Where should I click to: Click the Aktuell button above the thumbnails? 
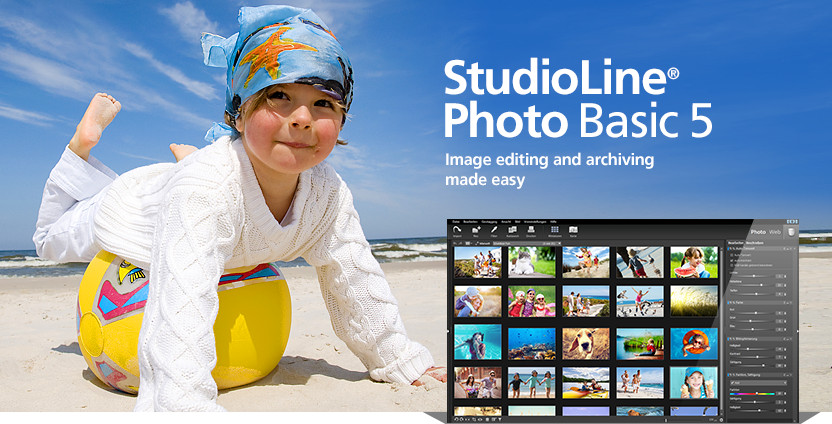(480, 244)
